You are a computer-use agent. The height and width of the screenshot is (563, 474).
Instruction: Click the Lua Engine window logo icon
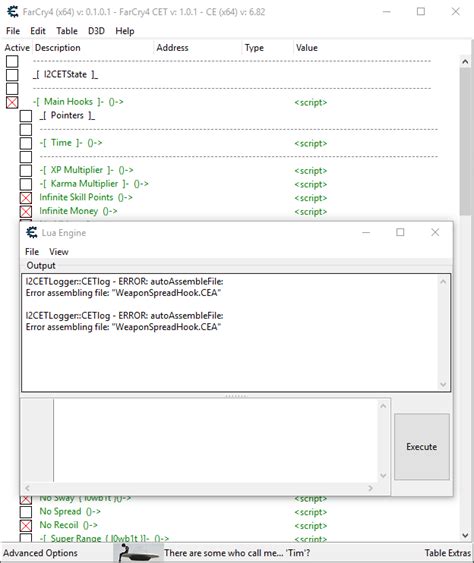pyautogui.click(x=32, y=233)
